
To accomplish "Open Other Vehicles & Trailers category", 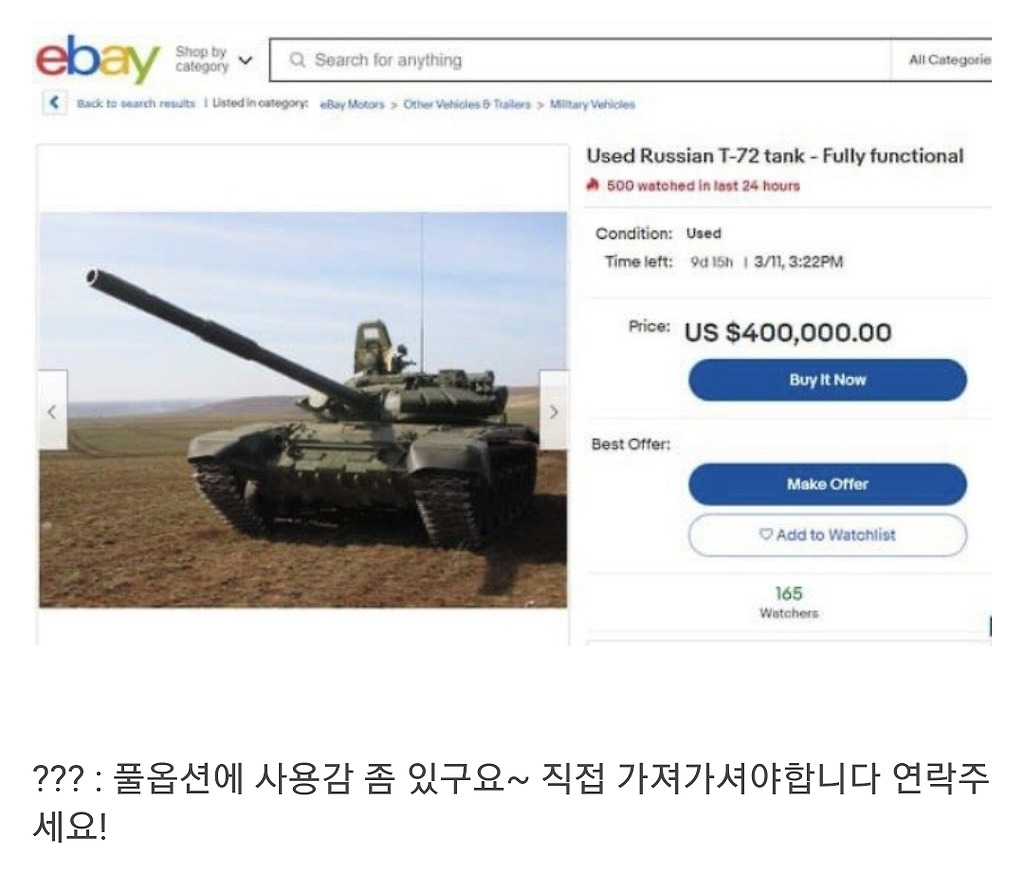I will [x=467, y=104].
